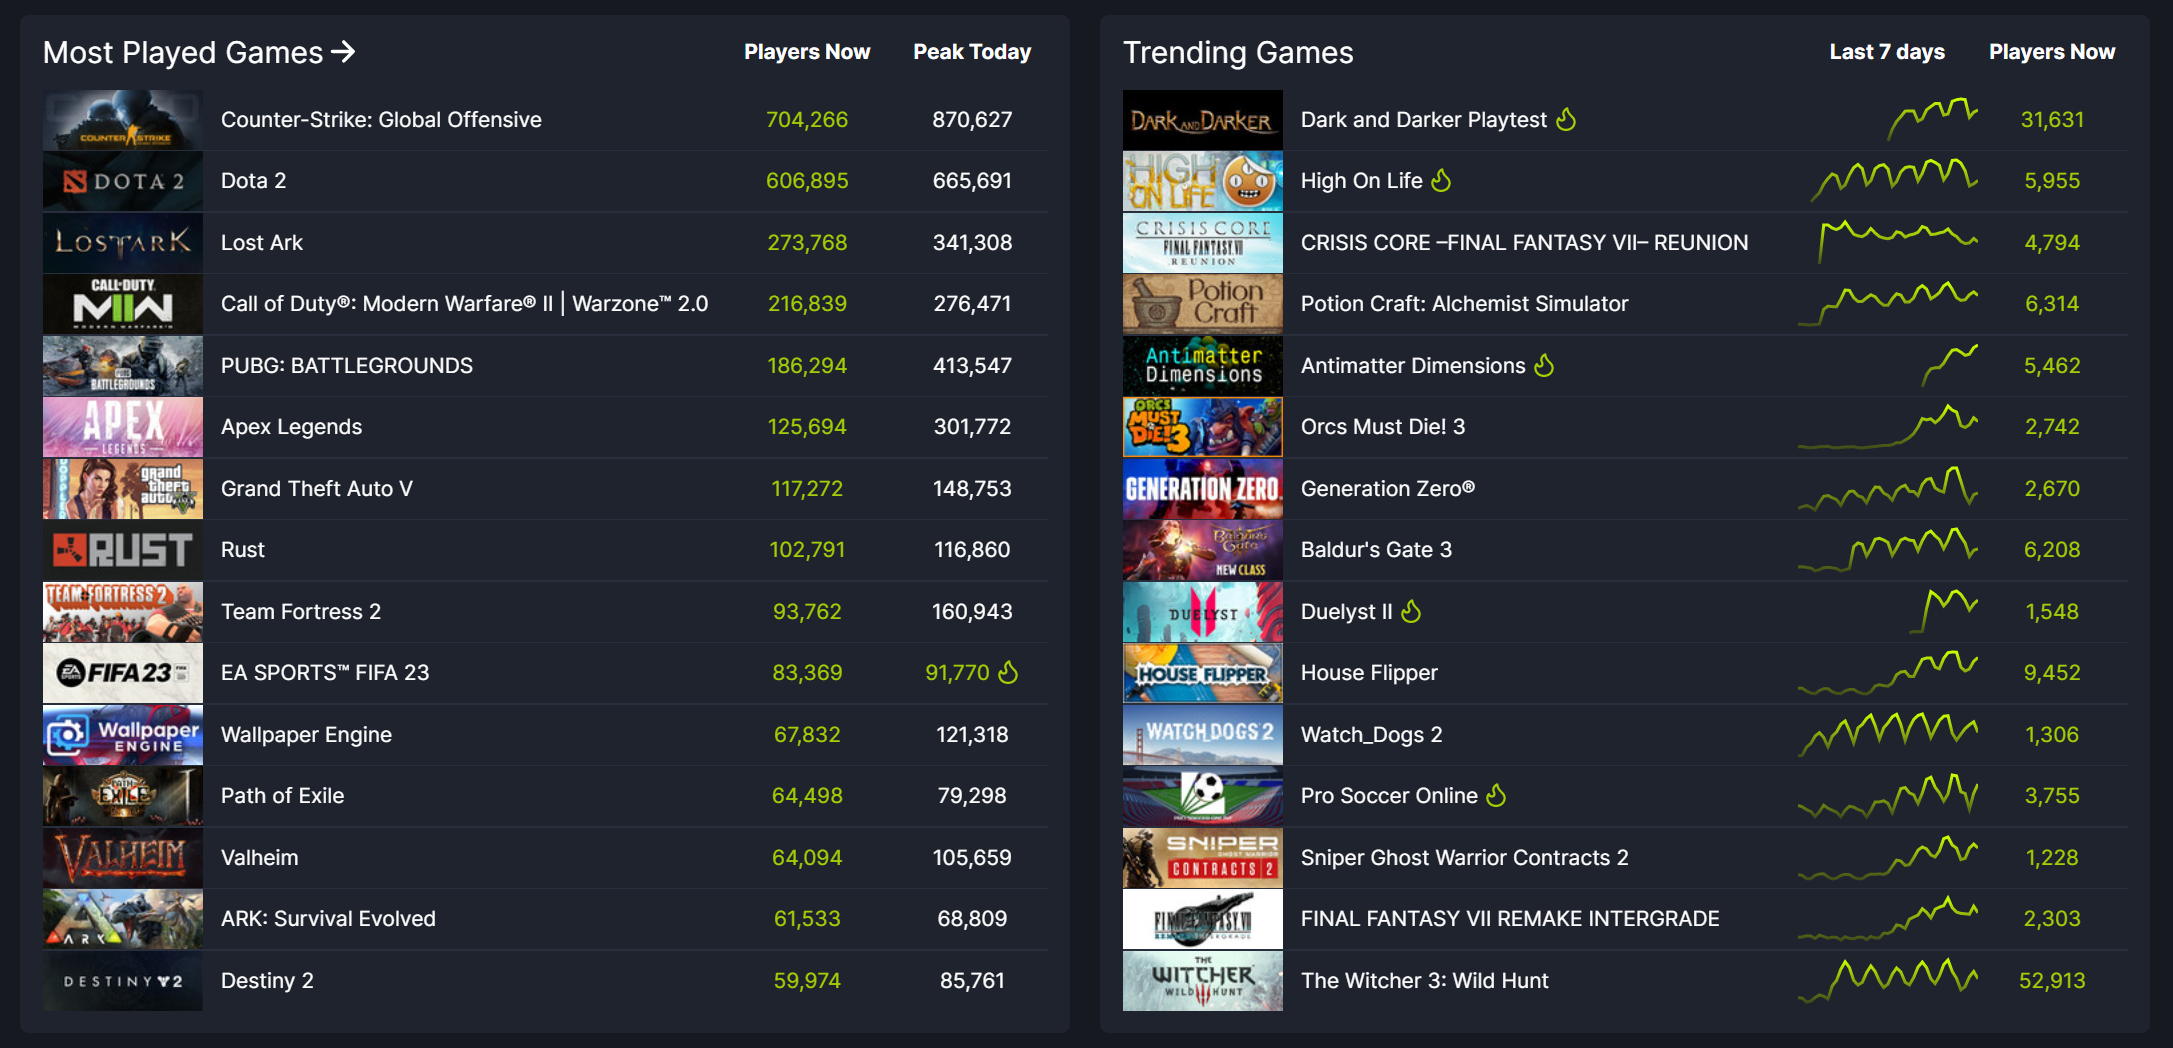The width and height of the screenshot is (2173, 1048).
Task: Click the Peak Today column header
Action: pyautogui.click(x=972, y=52)
